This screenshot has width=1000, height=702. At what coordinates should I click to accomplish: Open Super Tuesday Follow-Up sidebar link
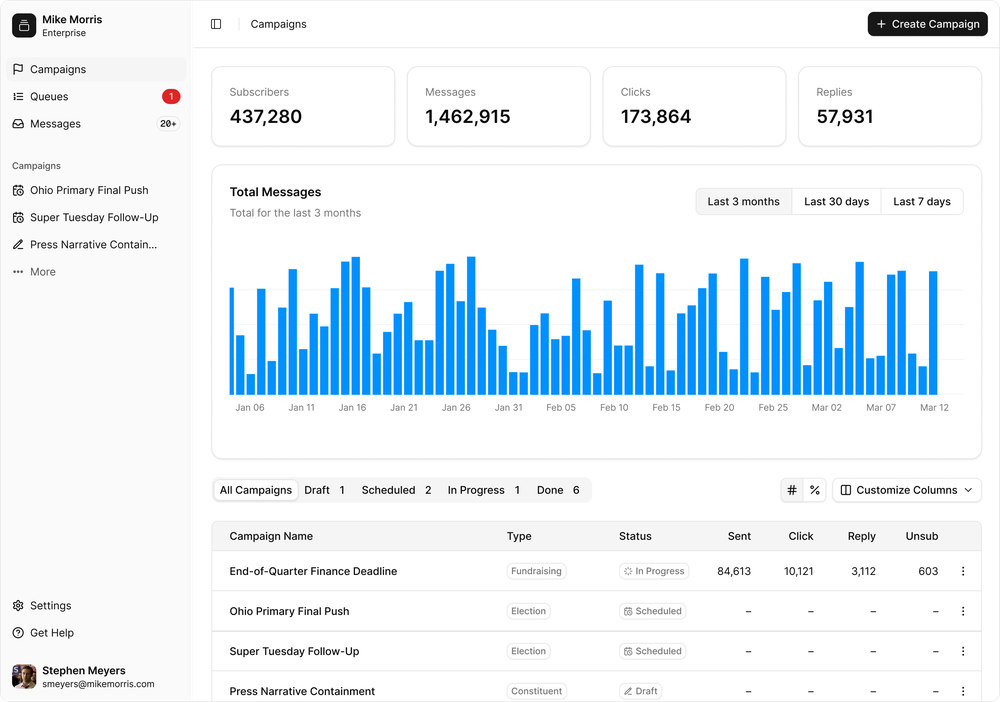pos(96,217)
